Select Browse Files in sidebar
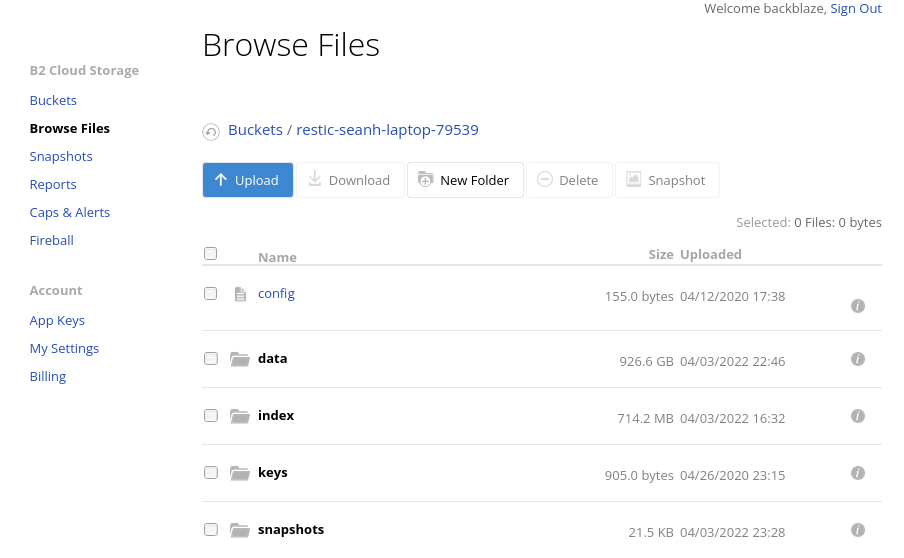Screen dimensions: 904x558 tap(70, 129)
